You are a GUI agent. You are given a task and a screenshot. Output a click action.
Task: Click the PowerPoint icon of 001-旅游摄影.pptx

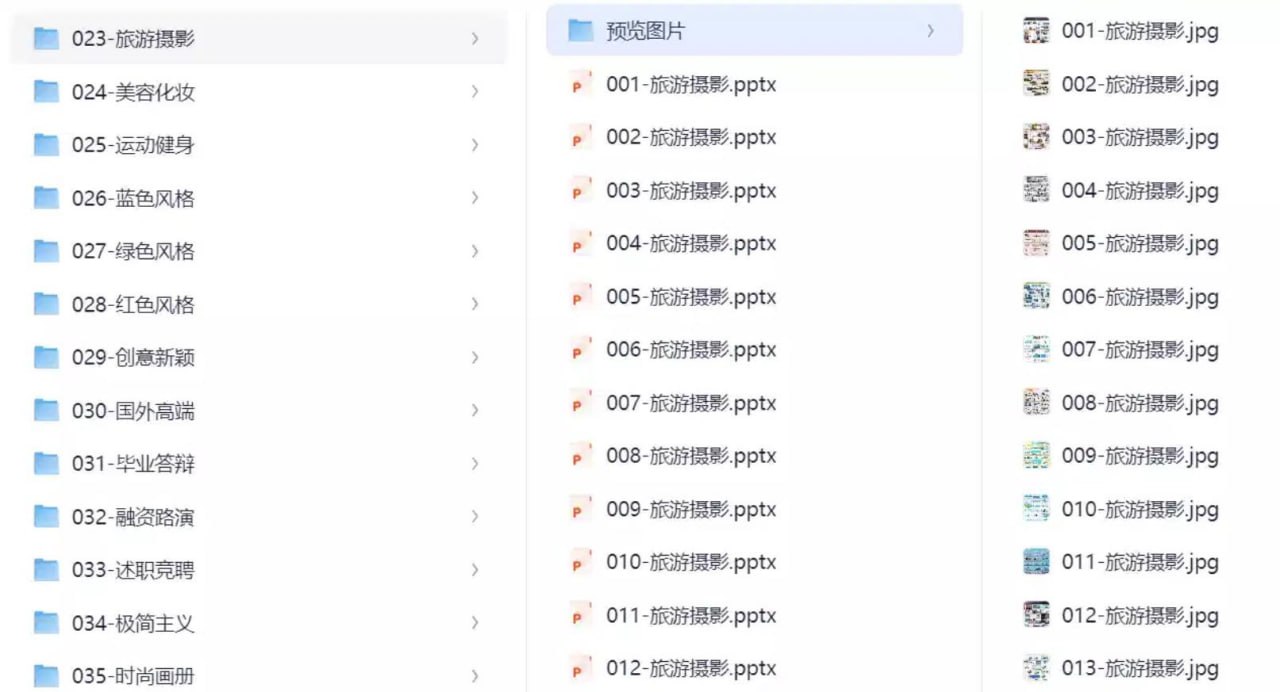click(x=580, y=85)
